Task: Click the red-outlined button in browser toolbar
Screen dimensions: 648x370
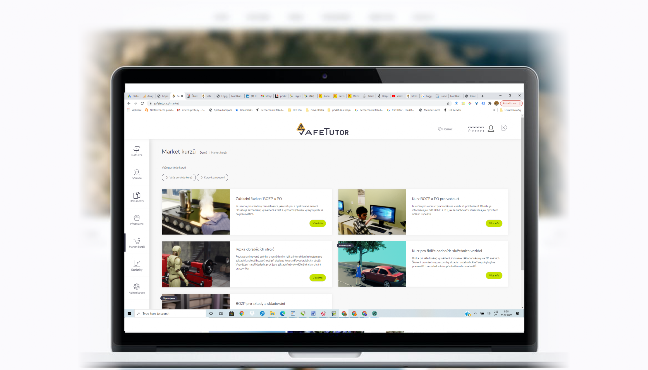Action: (x=511, y=103)
